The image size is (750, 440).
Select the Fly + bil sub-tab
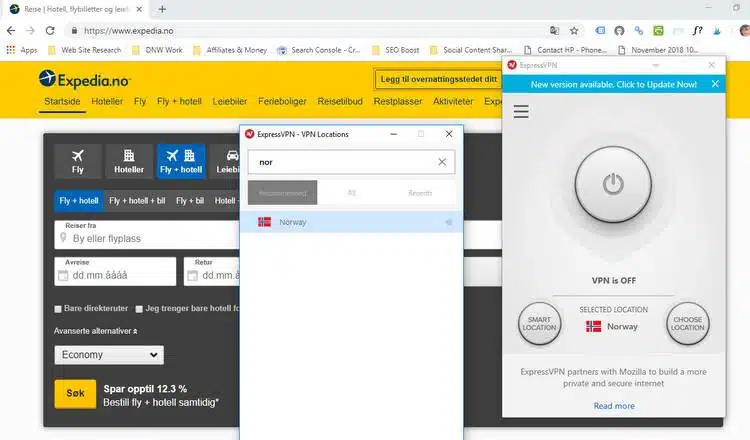(x=190, y=201)
